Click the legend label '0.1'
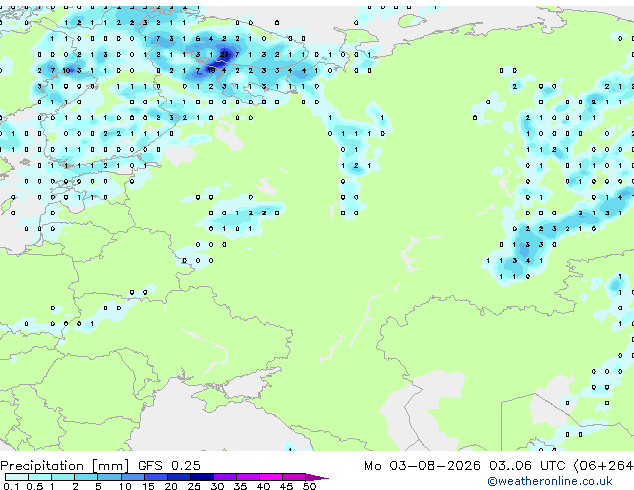This screenshot has height=490, width=634. coord(12,486)
